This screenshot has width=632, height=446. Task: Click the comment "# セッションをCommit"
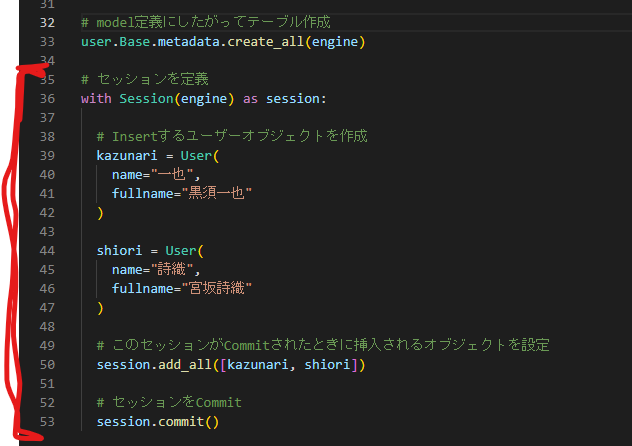pyautogui.click(x=169, y=403)
